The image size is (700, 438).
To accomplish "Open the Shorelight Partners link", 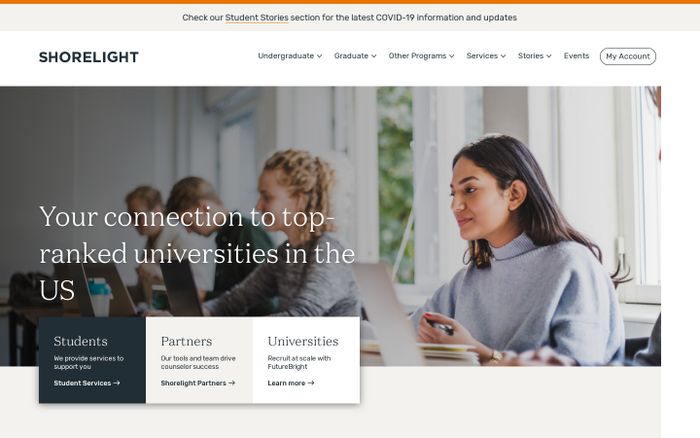I will (x=194, y=383).
